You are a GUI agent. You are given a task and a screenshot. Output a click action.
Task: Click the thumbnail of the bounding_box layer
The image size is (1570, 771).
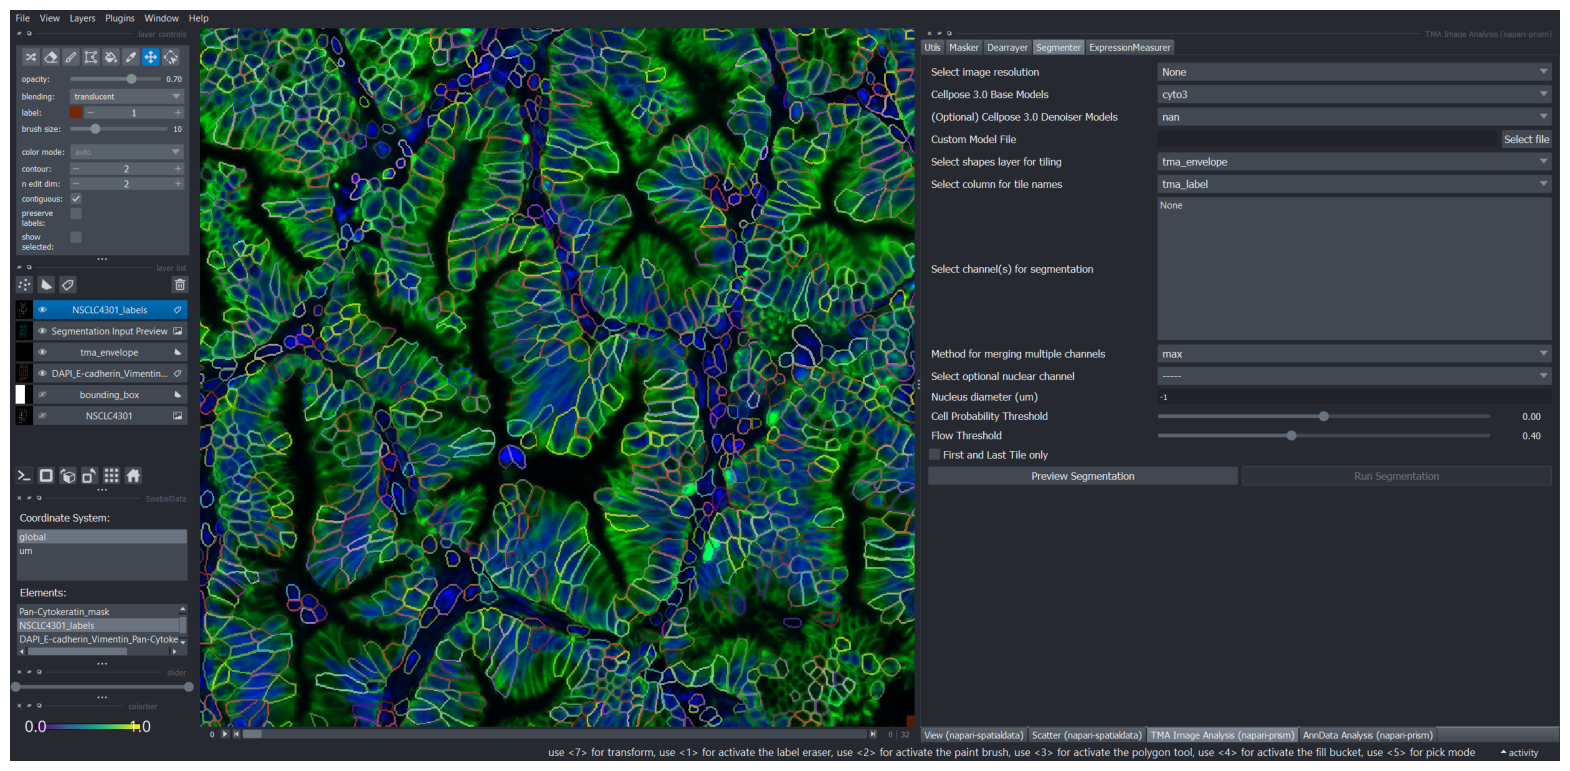(22, 394)
